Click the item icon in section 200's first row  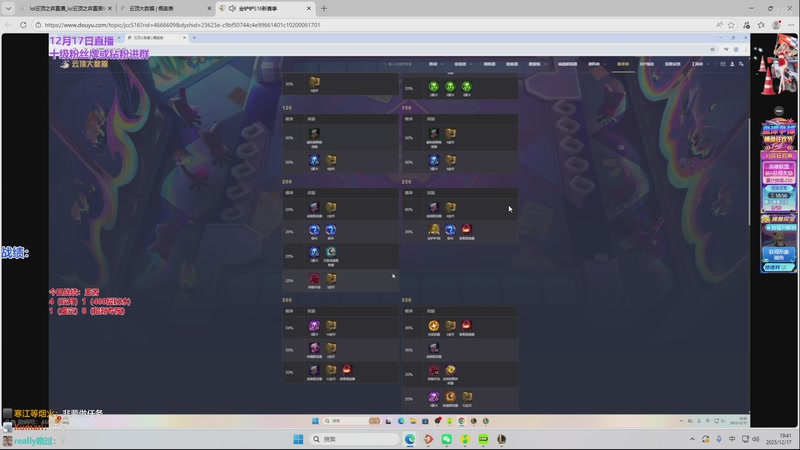tap(314, 207)
